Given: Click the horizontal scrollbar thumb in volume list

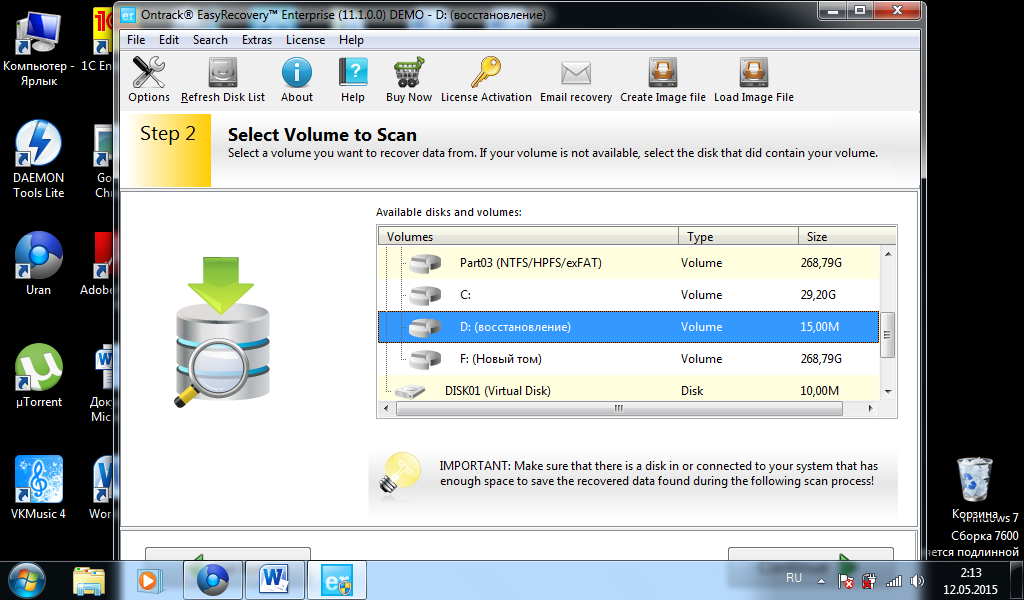Looking at the screenshot, I should click(619, 409).
